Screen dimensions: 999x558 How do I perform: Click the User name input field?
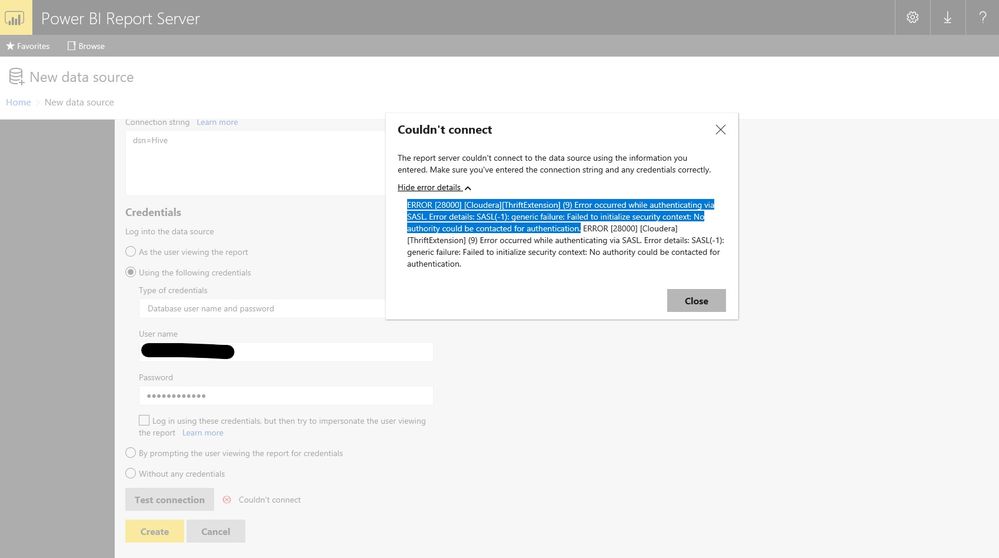pyautogui.click(x=286, y=352)
